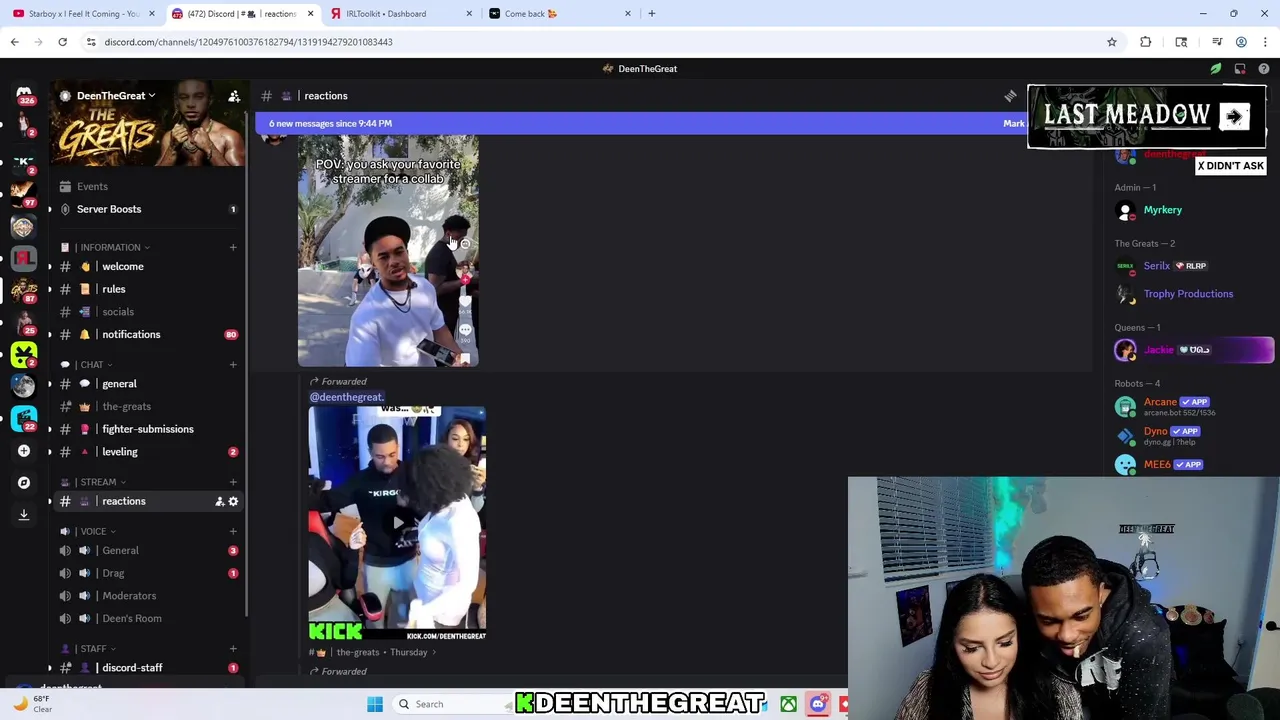
Task: Open the clapperboard server icon with badge 22
Action: [x=24, y=418]
